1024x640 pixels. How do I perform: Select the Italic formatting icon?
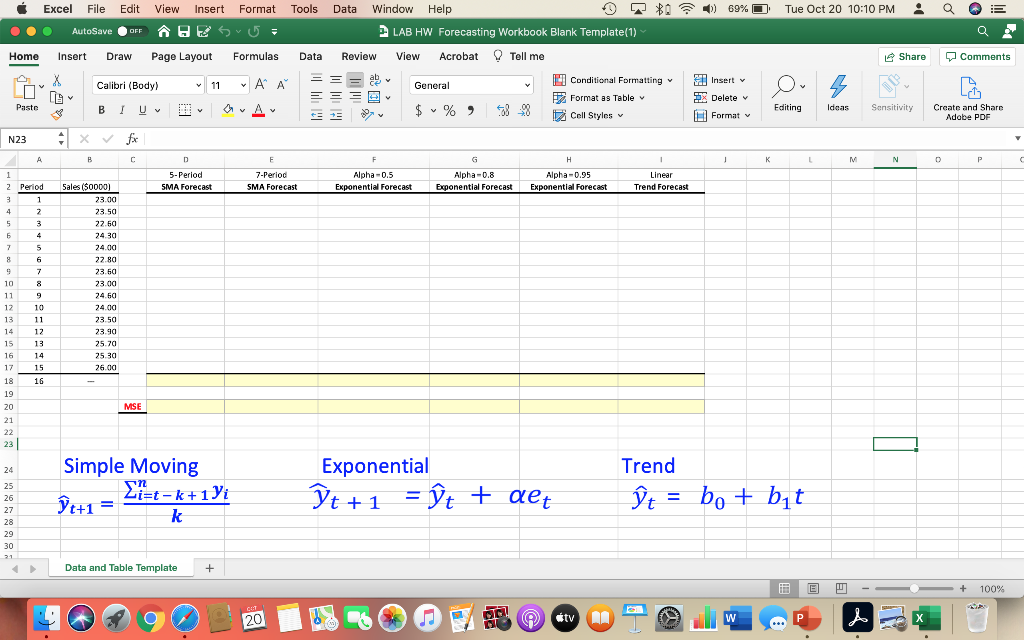[121, 109]
